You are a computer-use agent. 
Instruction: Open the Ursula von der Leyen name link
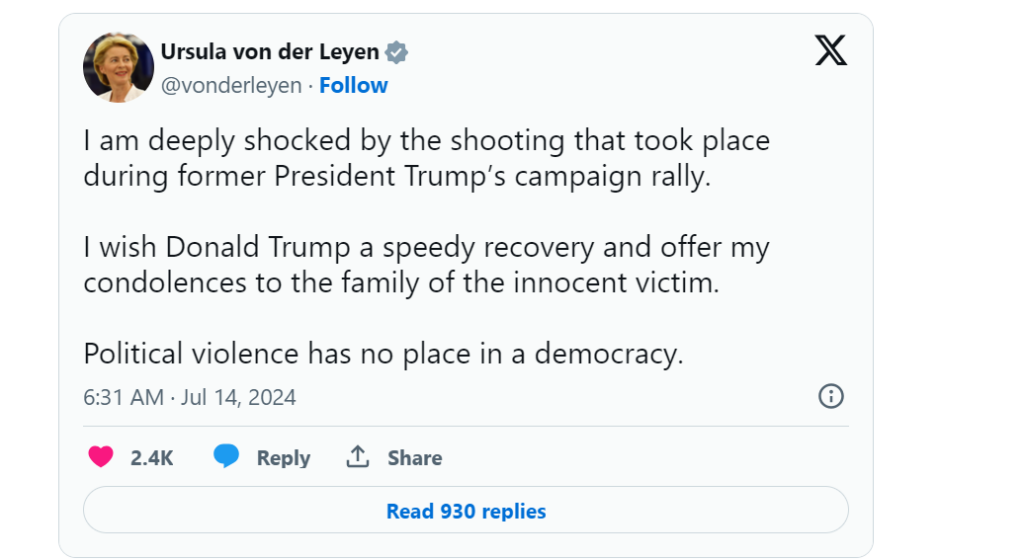coord(270,52)
